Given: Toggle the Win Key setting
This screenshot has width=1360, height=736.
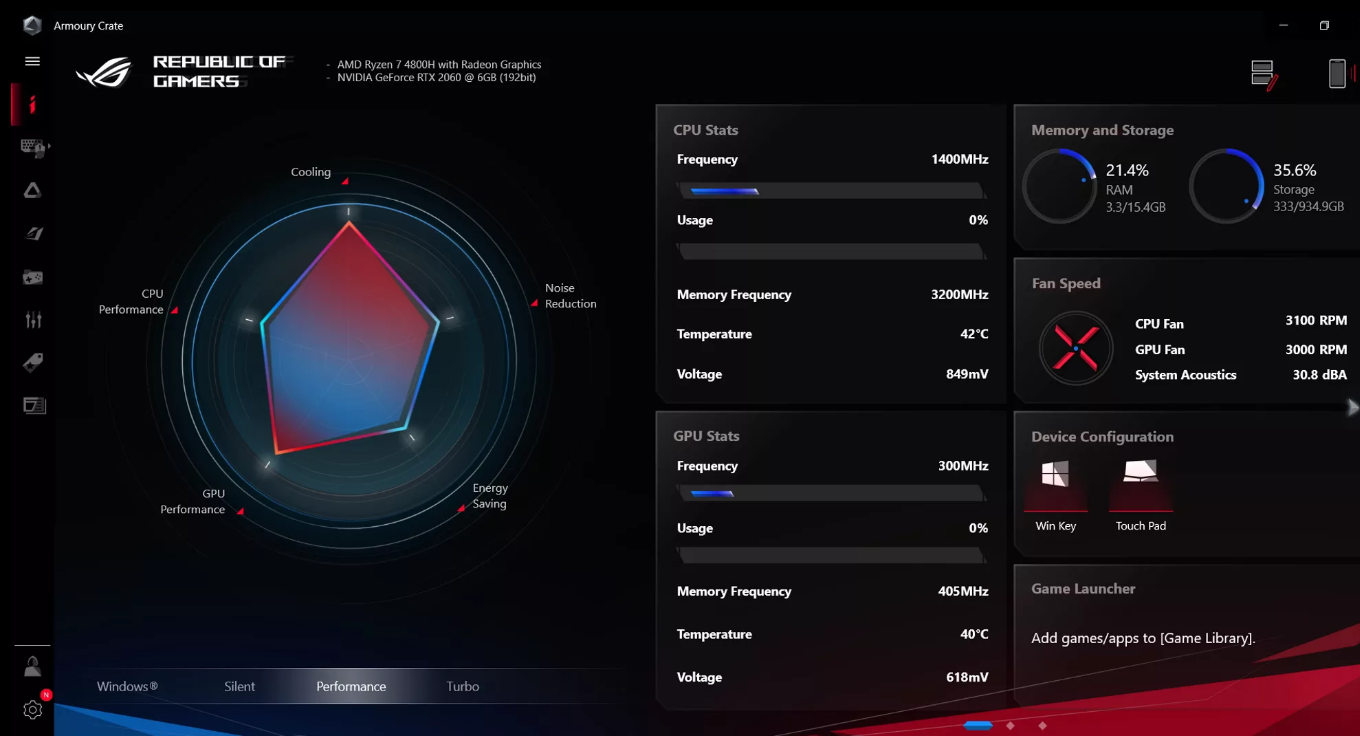Looking at the screenshot, I should coord(1055,496).
